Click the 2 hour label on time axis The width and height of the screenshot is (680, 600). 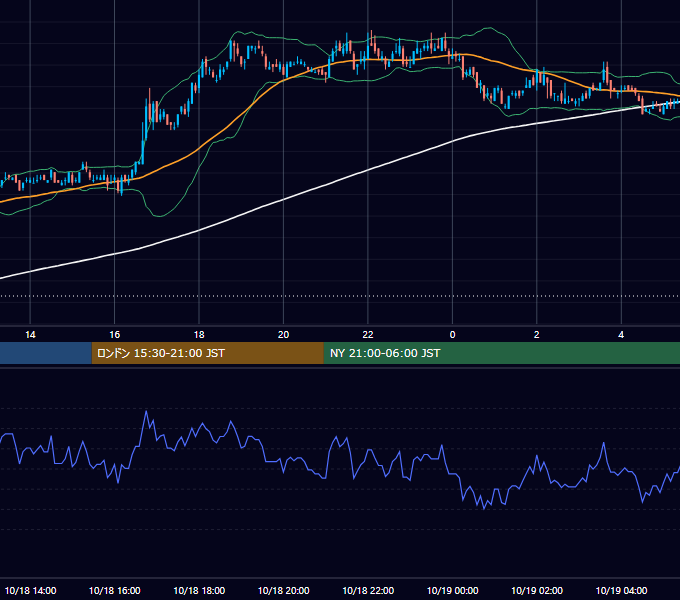coord(536,335)
